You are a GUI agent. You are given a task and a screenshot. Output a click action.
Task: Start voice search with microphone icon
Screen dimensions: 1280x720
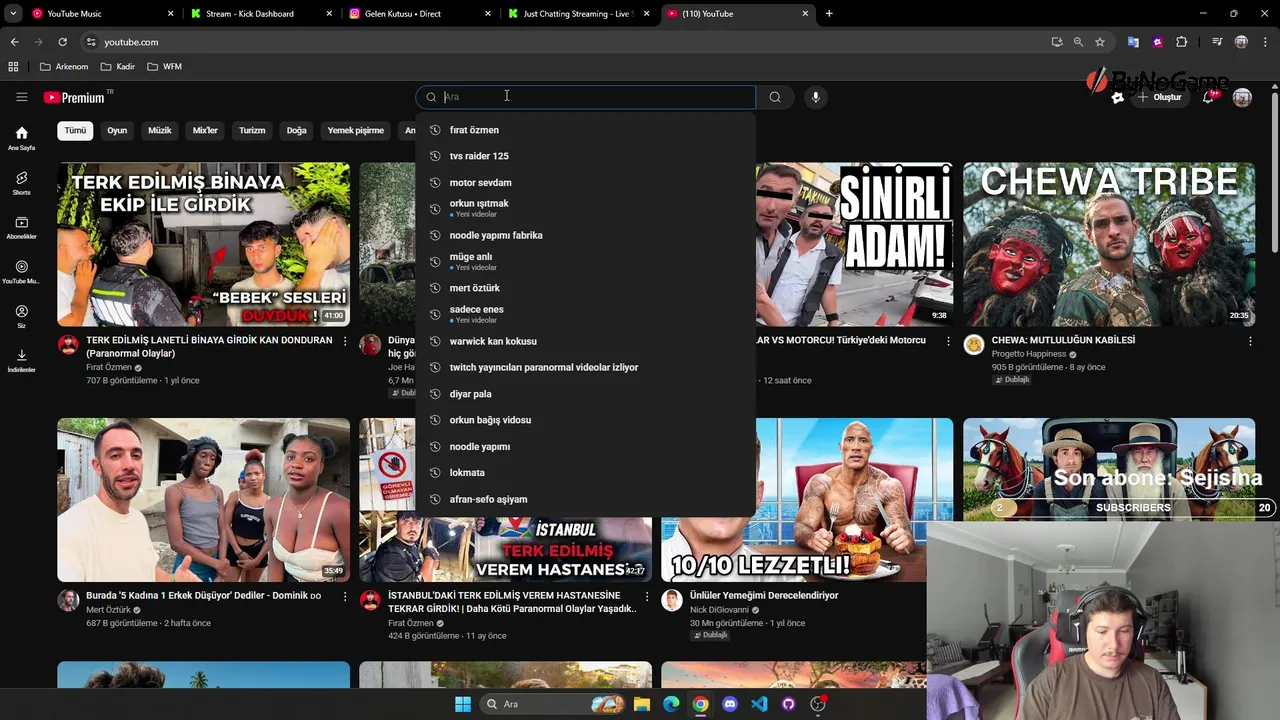pos(816,97)
